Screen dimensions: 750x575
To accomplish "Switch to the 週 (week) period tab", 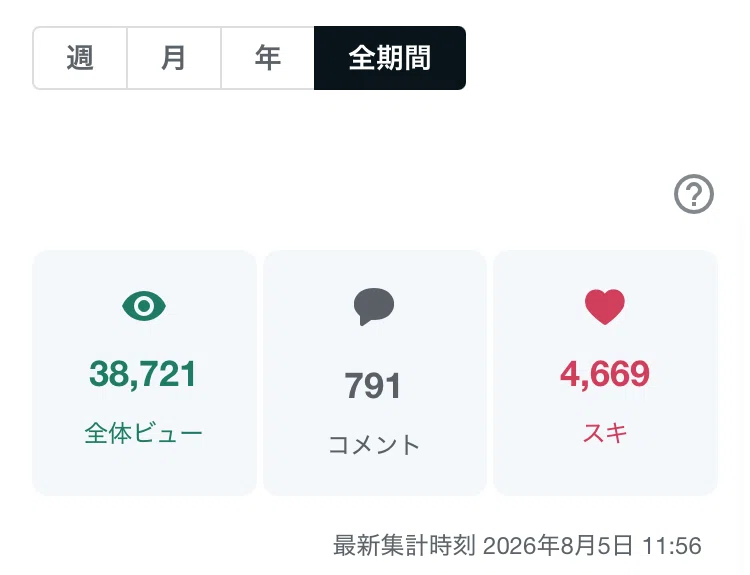I will pyautogui.click(x=80, y=58).
